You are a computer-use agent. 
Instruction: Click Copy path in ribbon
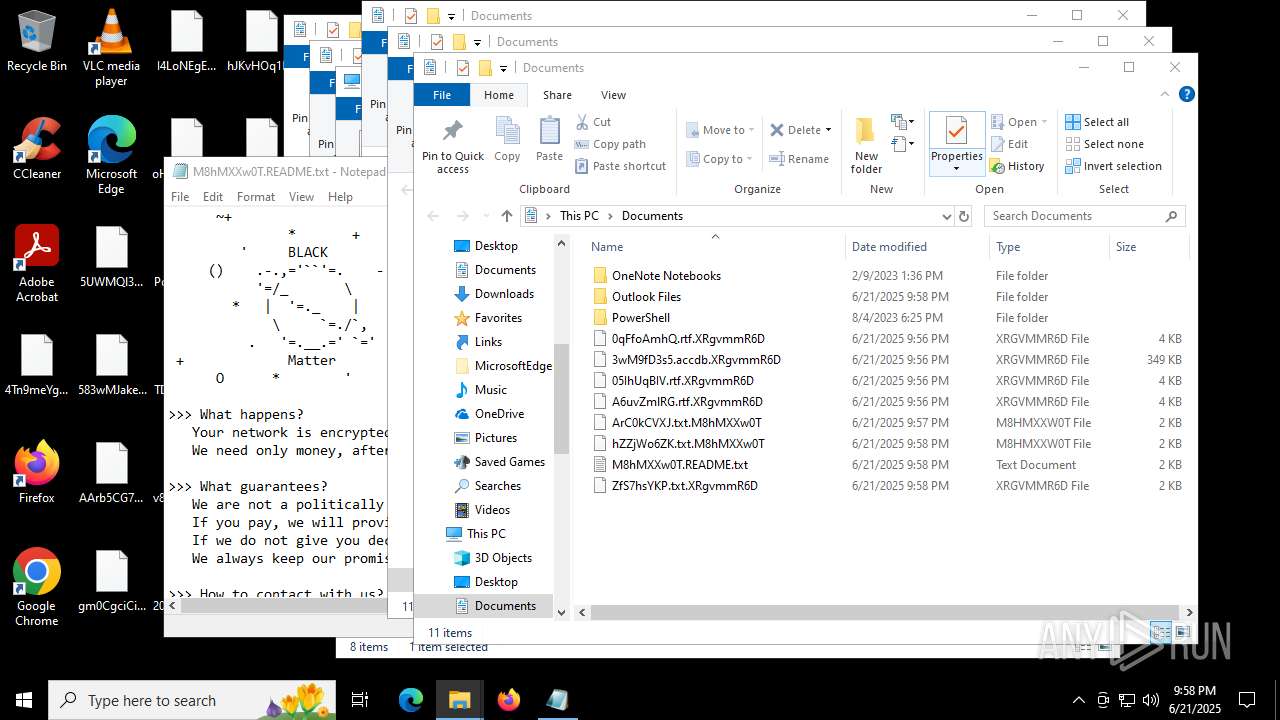click(610, 144)
